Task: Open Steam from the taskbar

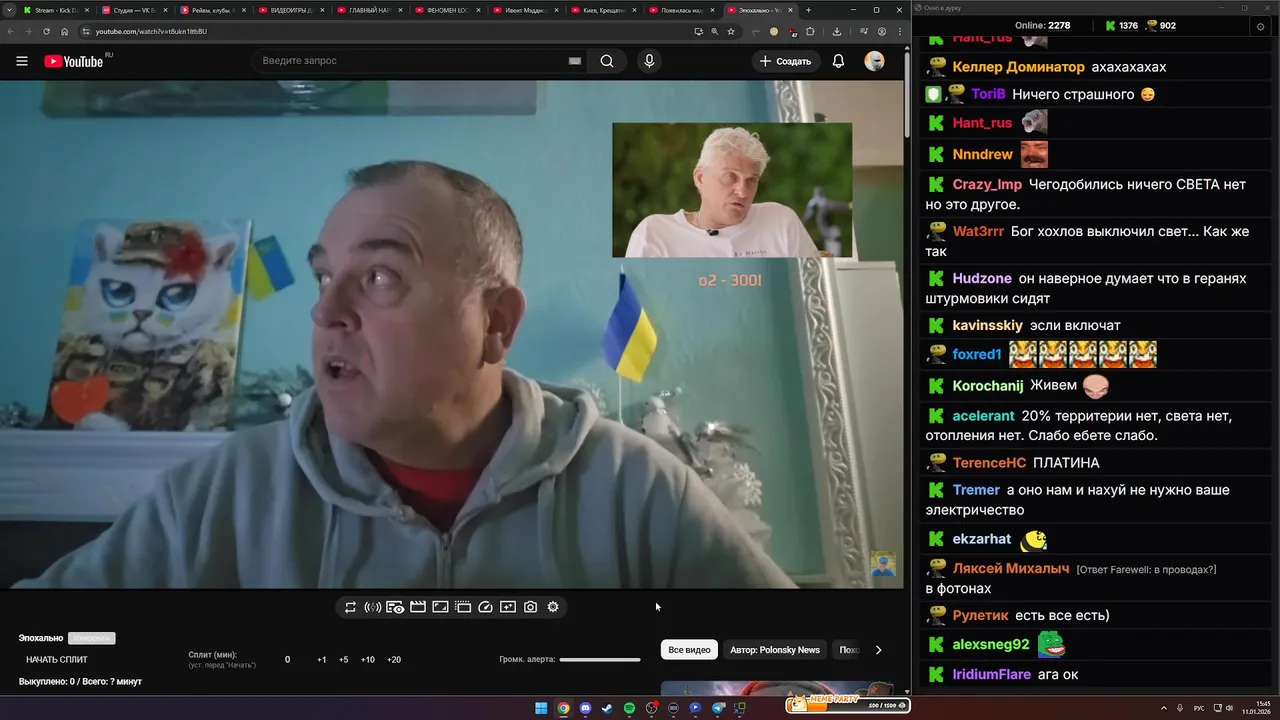Action: 607,708
